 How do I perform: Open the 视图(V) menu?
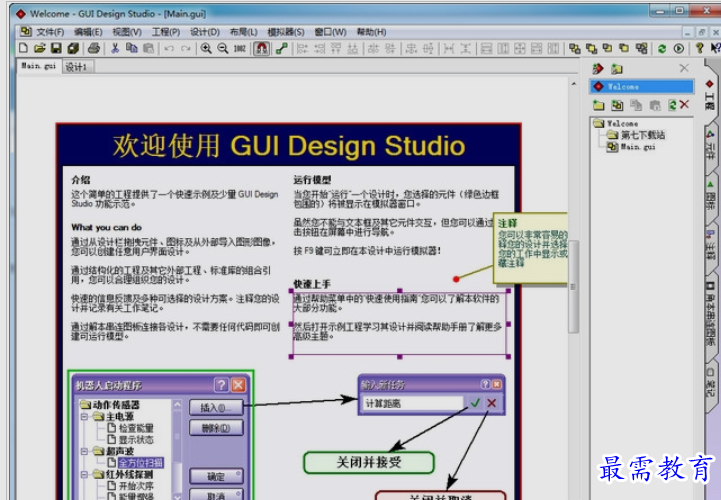(x=127, y=32)
